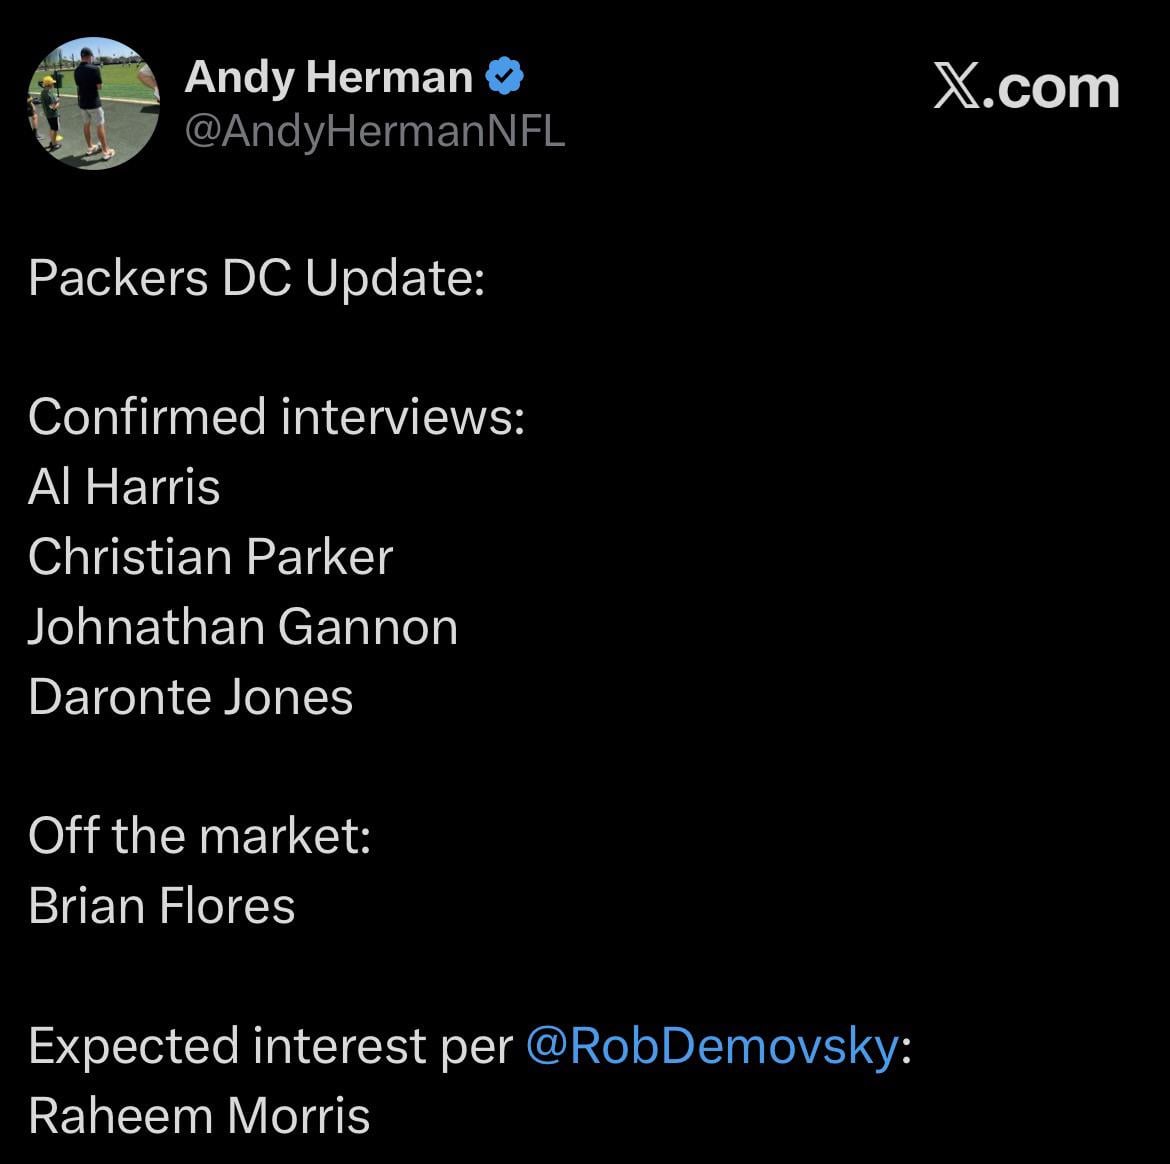Click the X logo glyph in the watermark
Screen dimensions: 1170x1164
(x=960, y=89)
